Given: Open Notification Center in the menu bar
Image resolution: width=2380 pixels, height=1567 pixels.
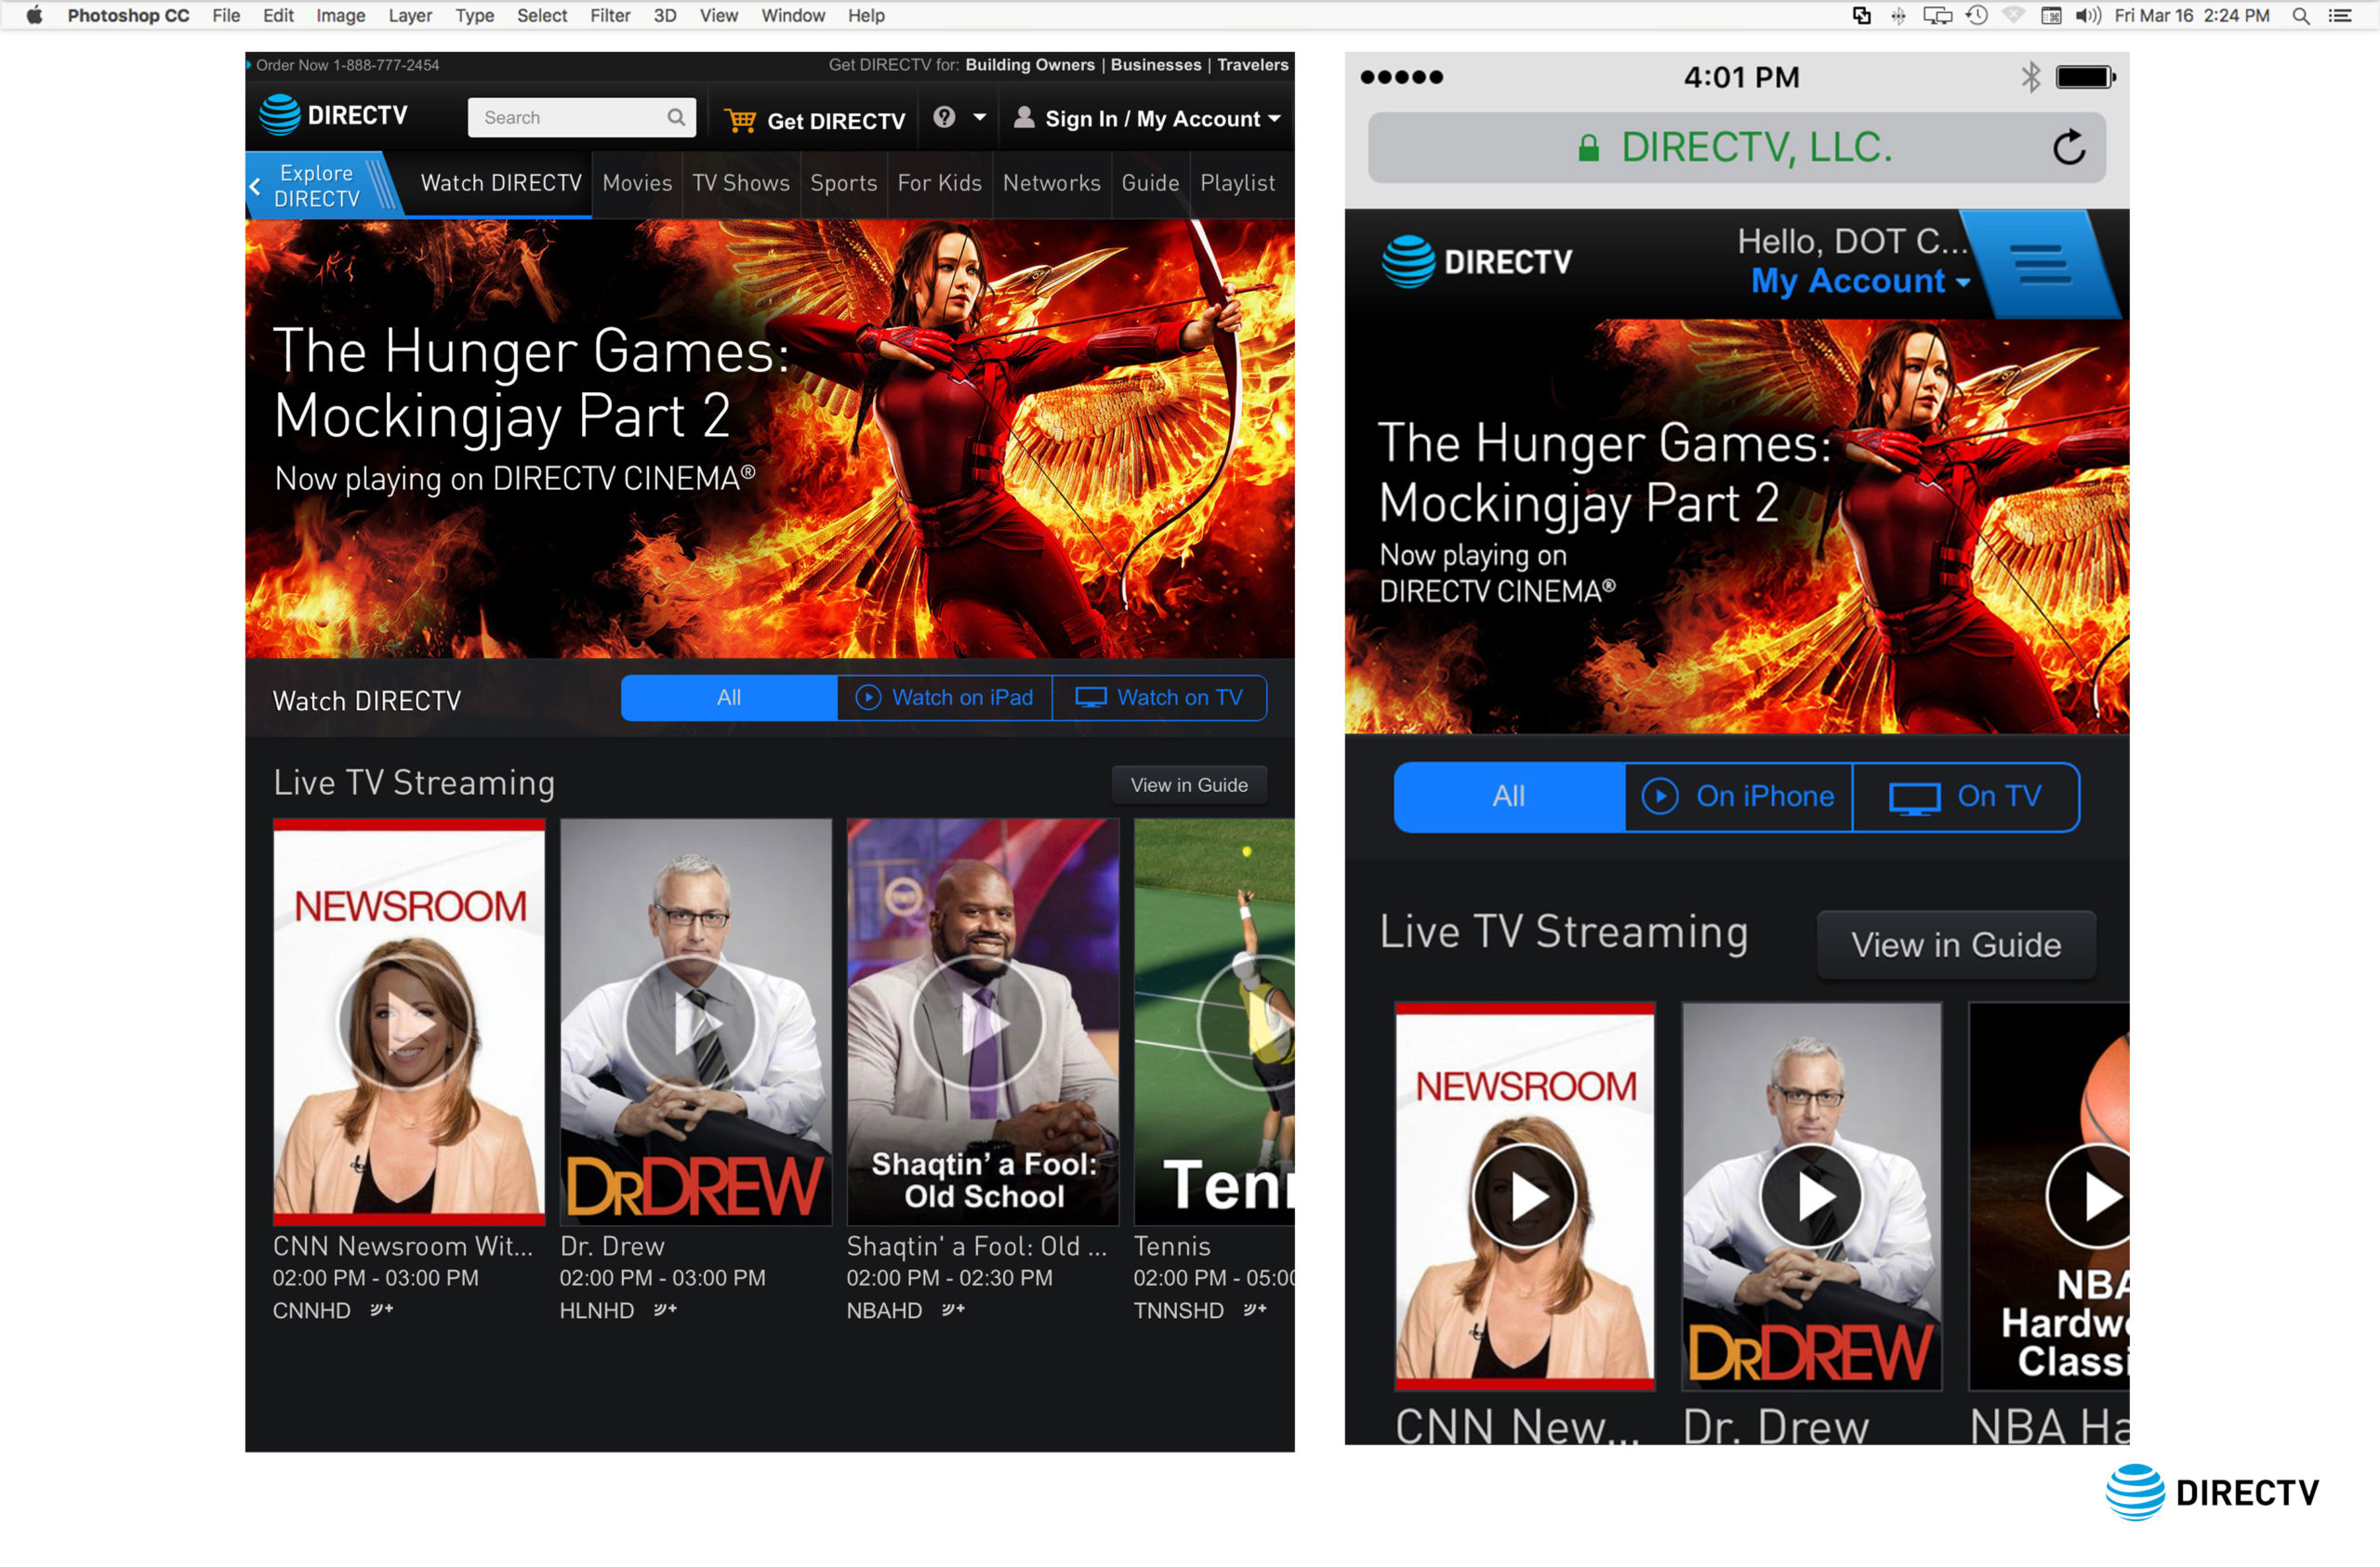Looking at the screenshot, I should tap(2340, 15).
